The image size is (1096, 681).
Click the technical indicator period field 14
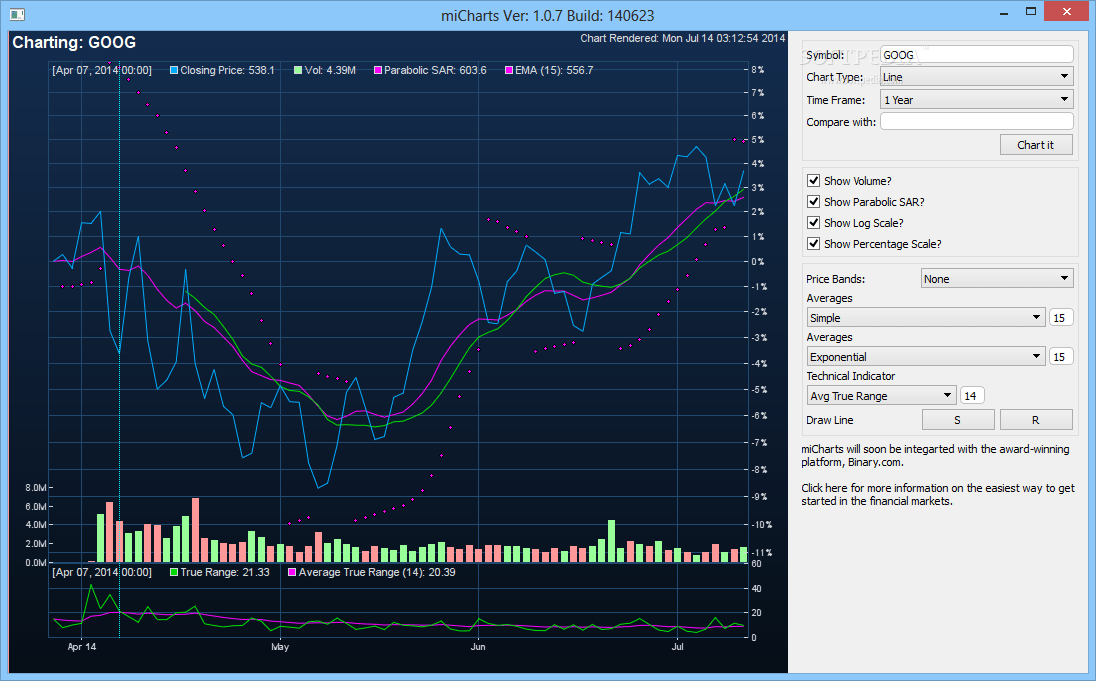click(x=972, y=396)
